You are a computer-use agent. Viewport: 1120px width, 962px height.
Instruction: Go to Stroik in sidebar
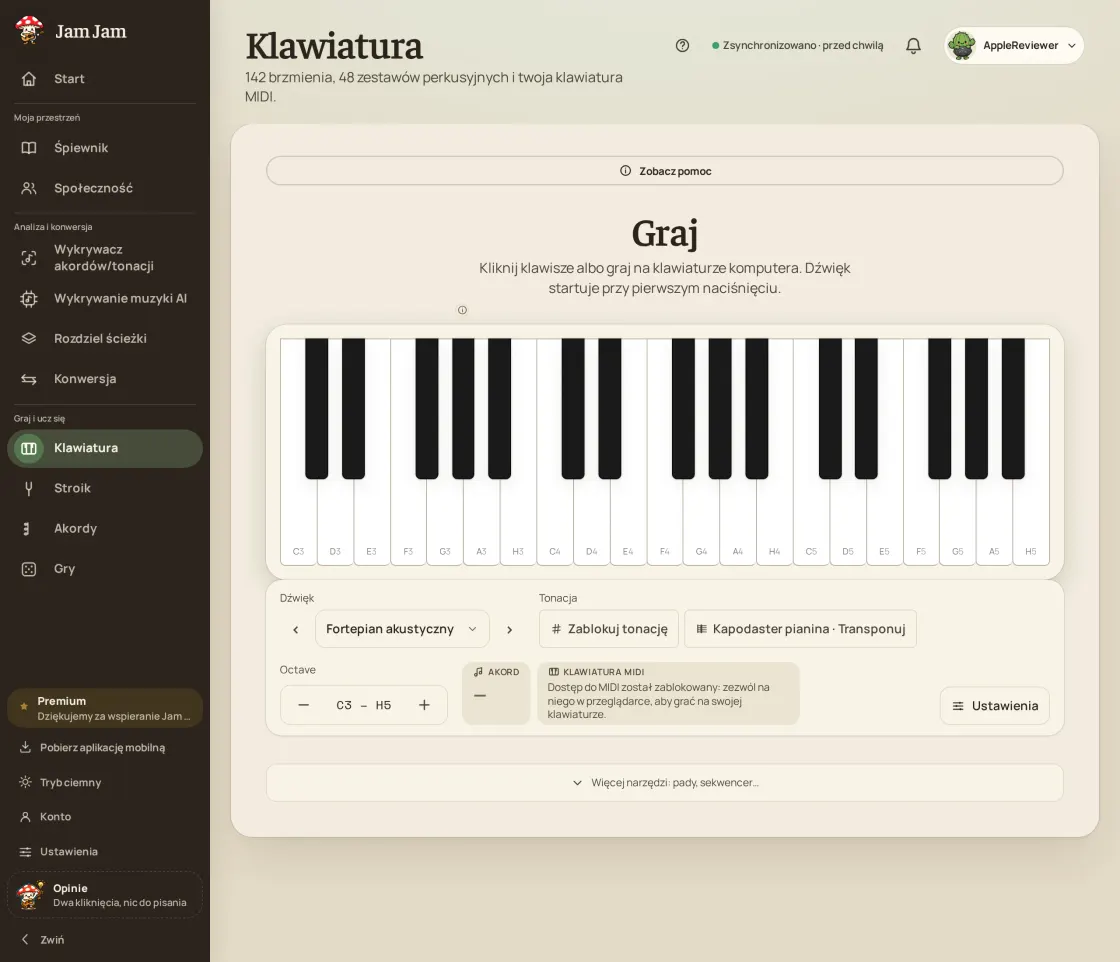pos(104,488)
